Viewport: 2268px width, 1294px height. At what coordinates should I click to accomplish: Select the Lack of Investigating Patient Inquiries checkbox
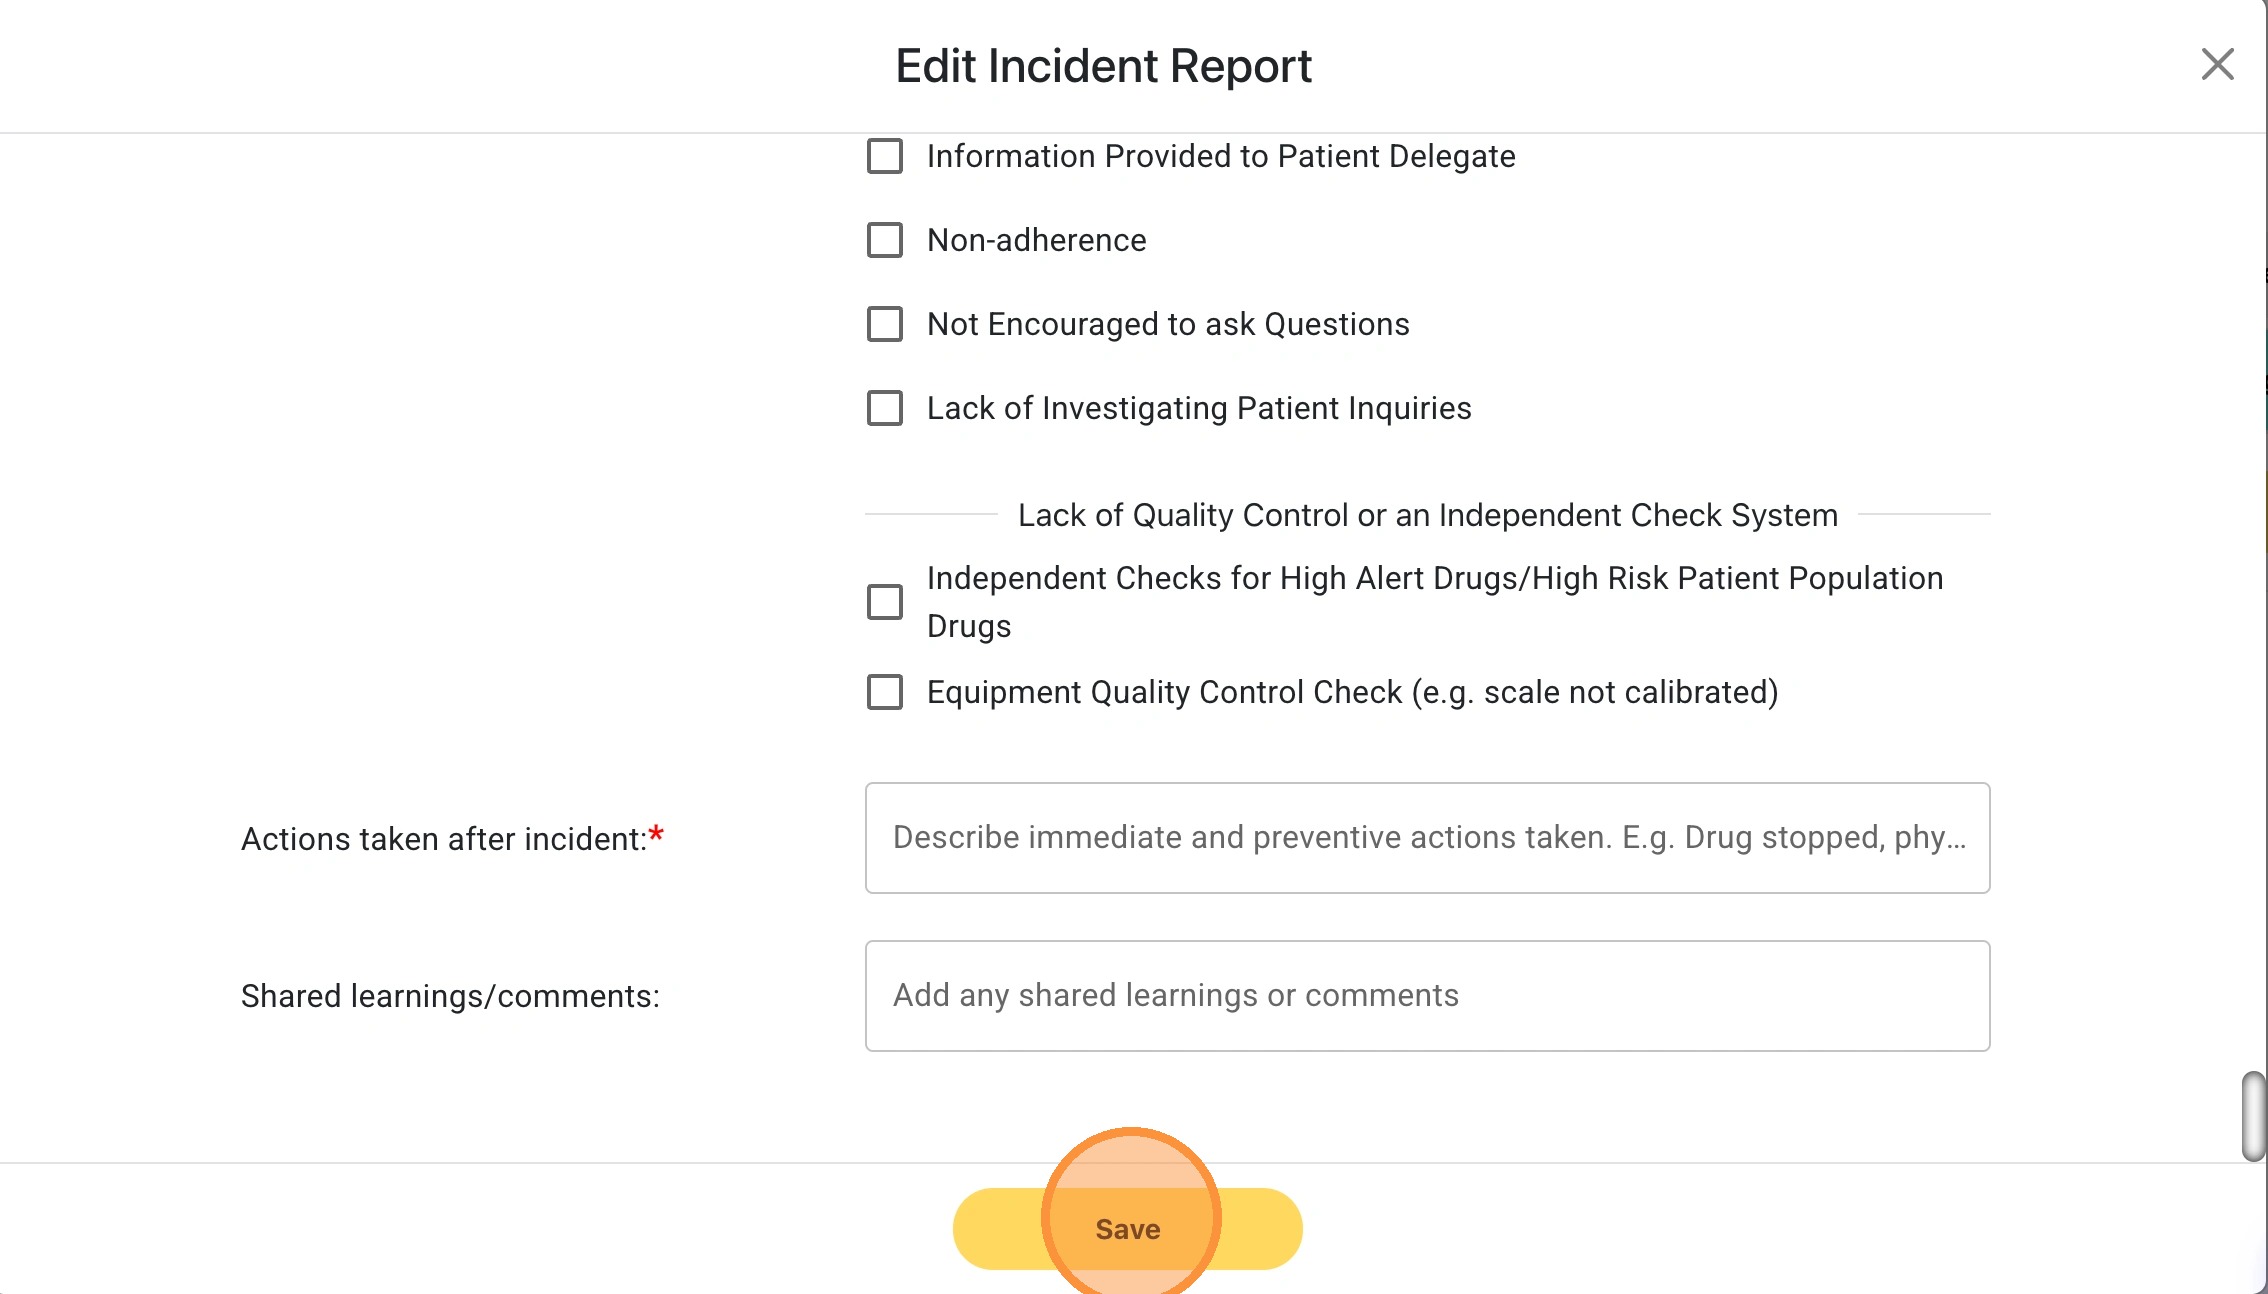[x=885, y=409]
